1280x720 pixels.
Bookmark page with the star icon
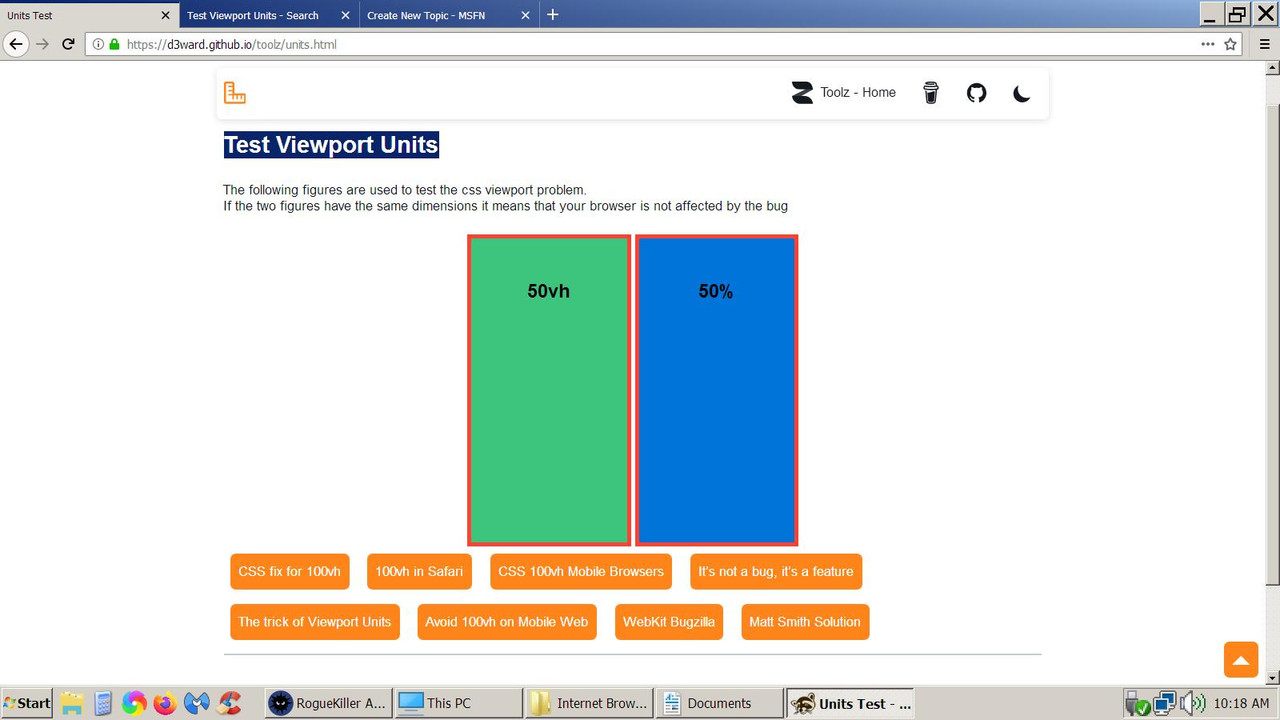[x=1230, y=44]
